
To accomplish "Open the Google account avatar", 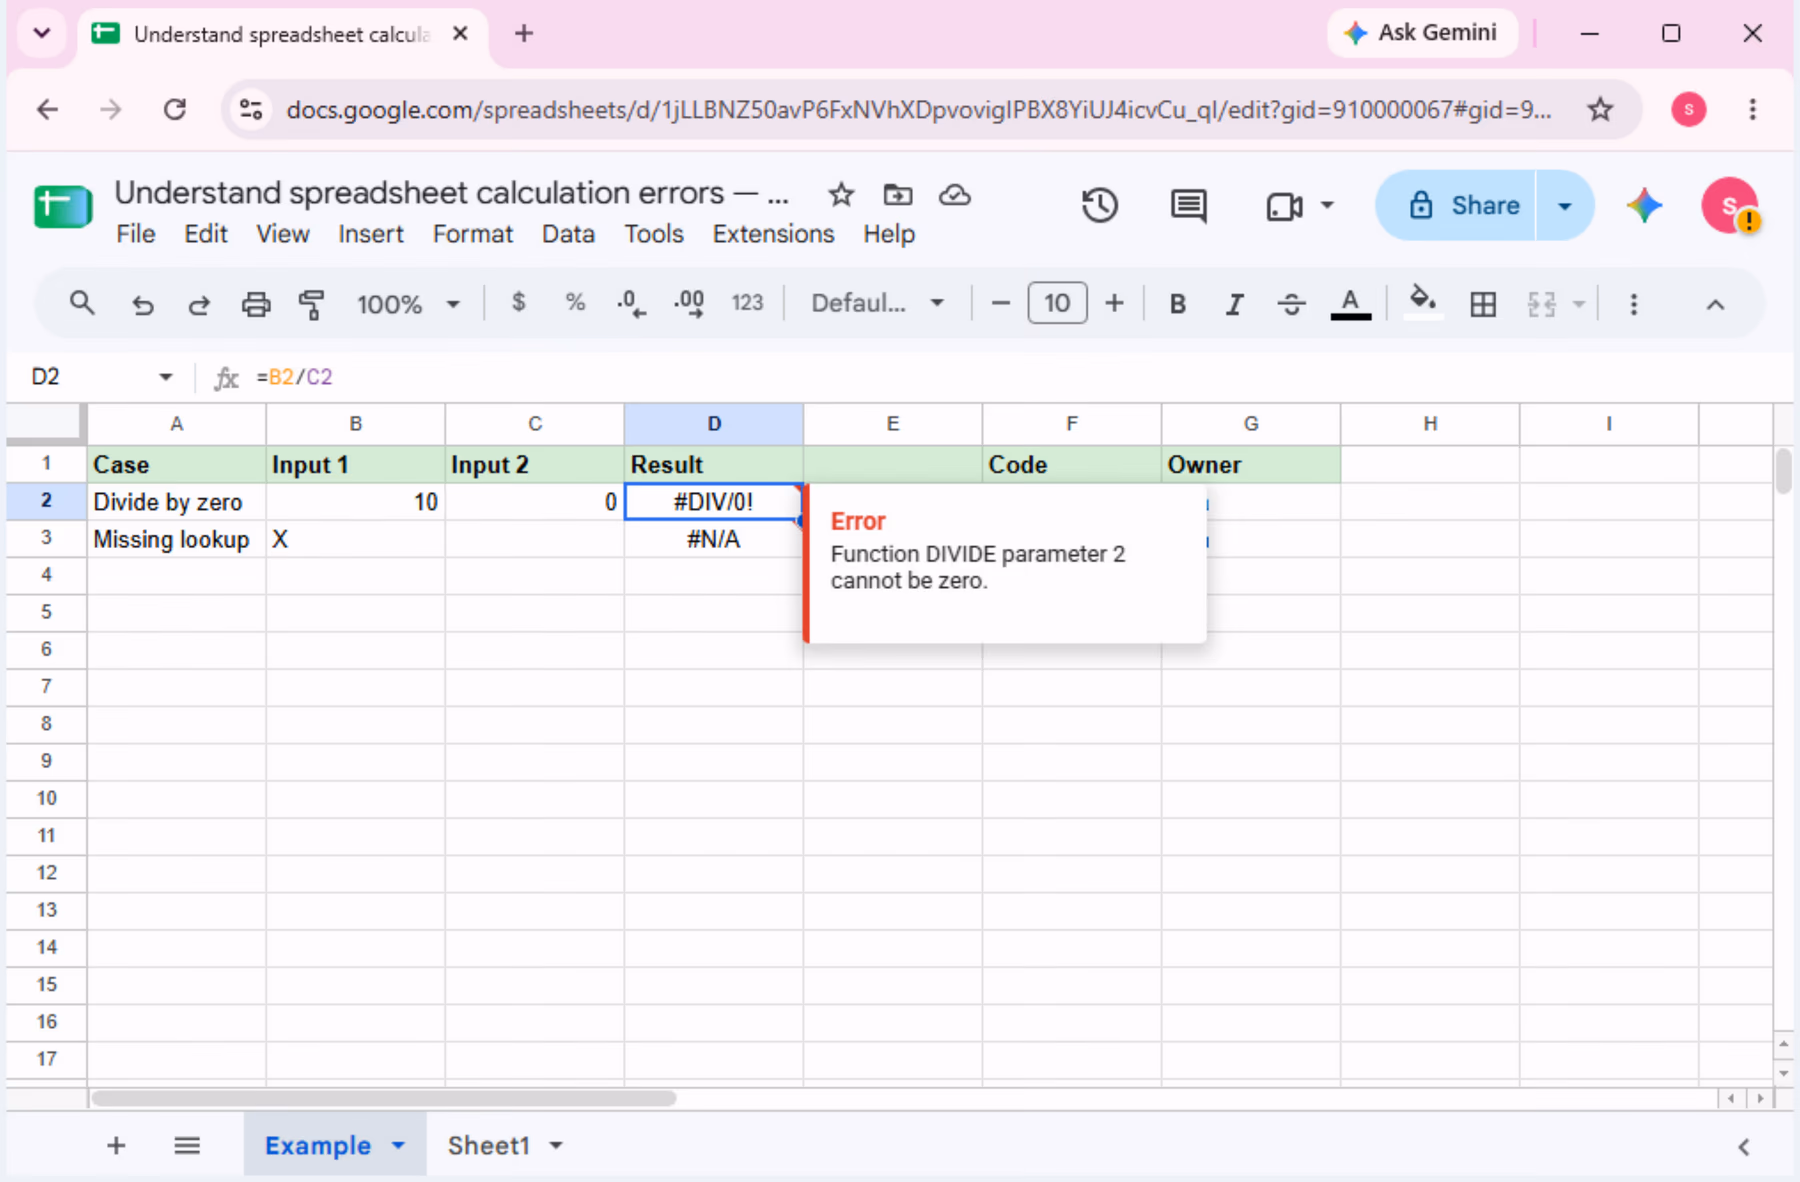I will (1730, 206).
